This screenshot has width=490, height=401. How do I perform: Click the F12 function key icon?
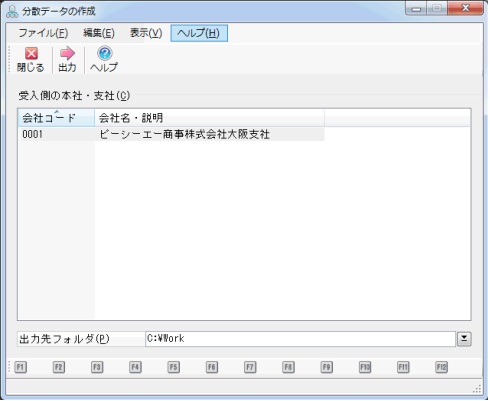441,367
